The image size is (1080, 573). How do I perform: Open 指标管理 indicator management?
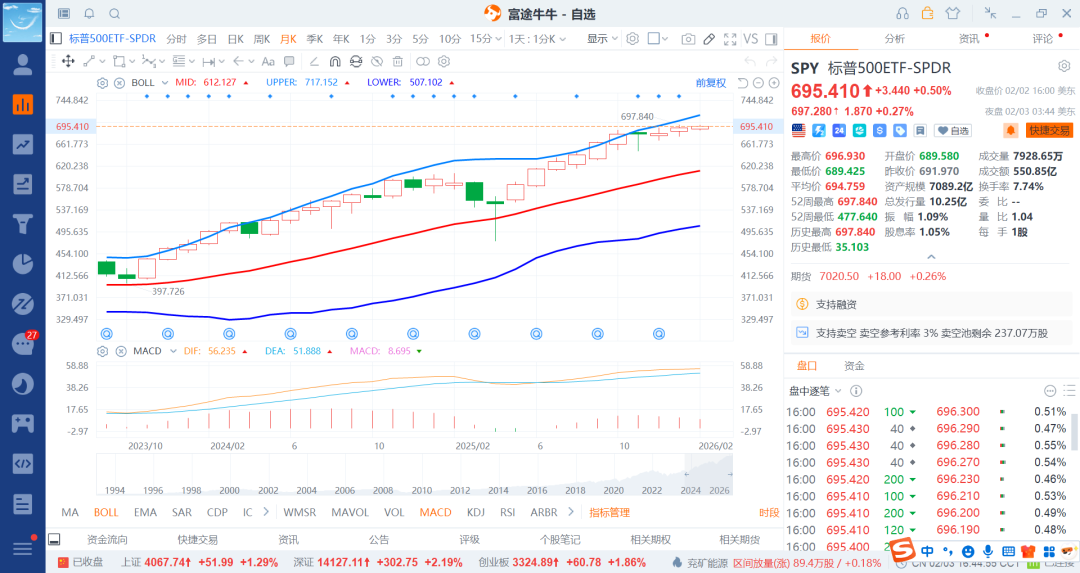tap(610, 512)
